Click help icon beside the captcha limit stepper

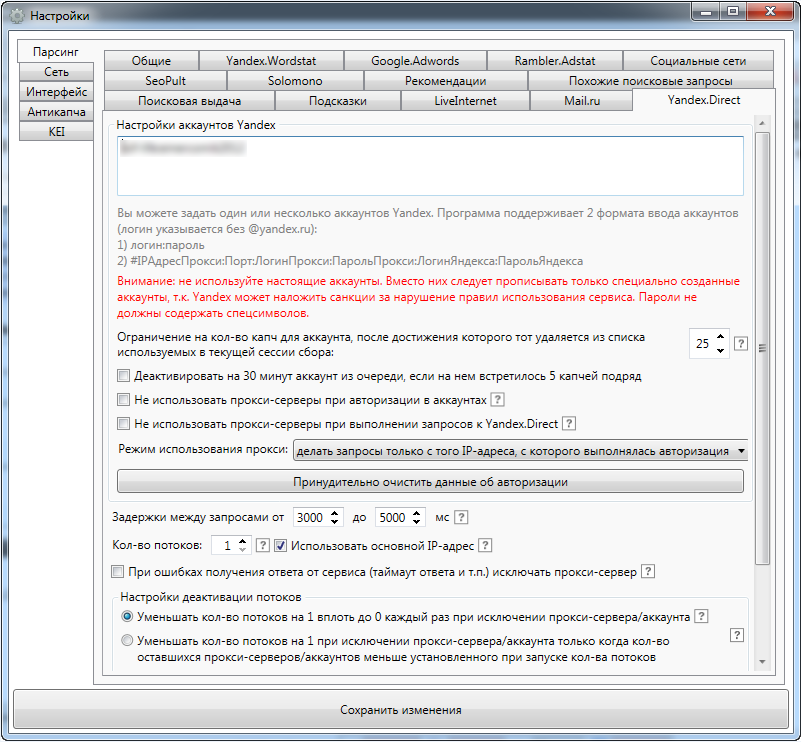[741, 344]
